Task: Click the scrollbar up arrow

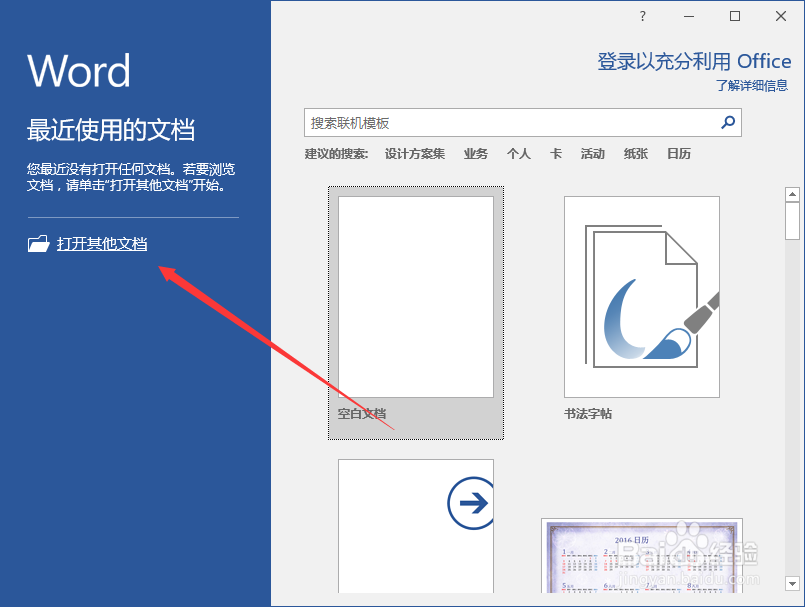Action: [x=792, y=194]
